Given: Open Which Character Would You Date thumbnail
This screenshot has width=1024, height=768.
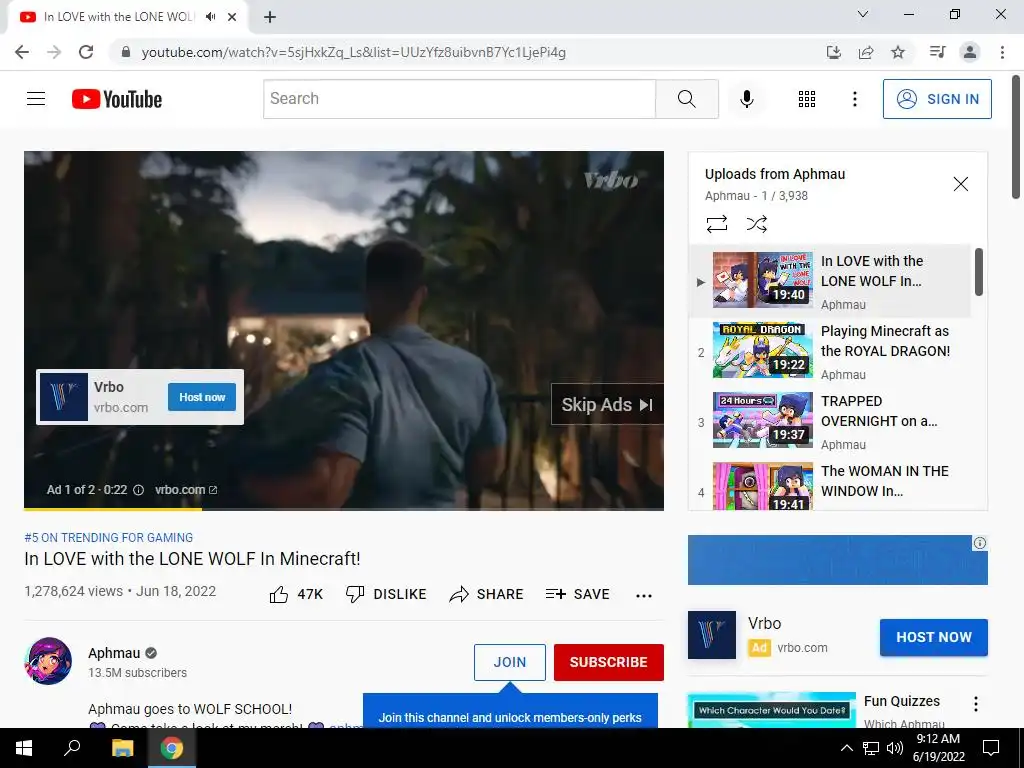Looking at the screenshot, I should 771,711.
